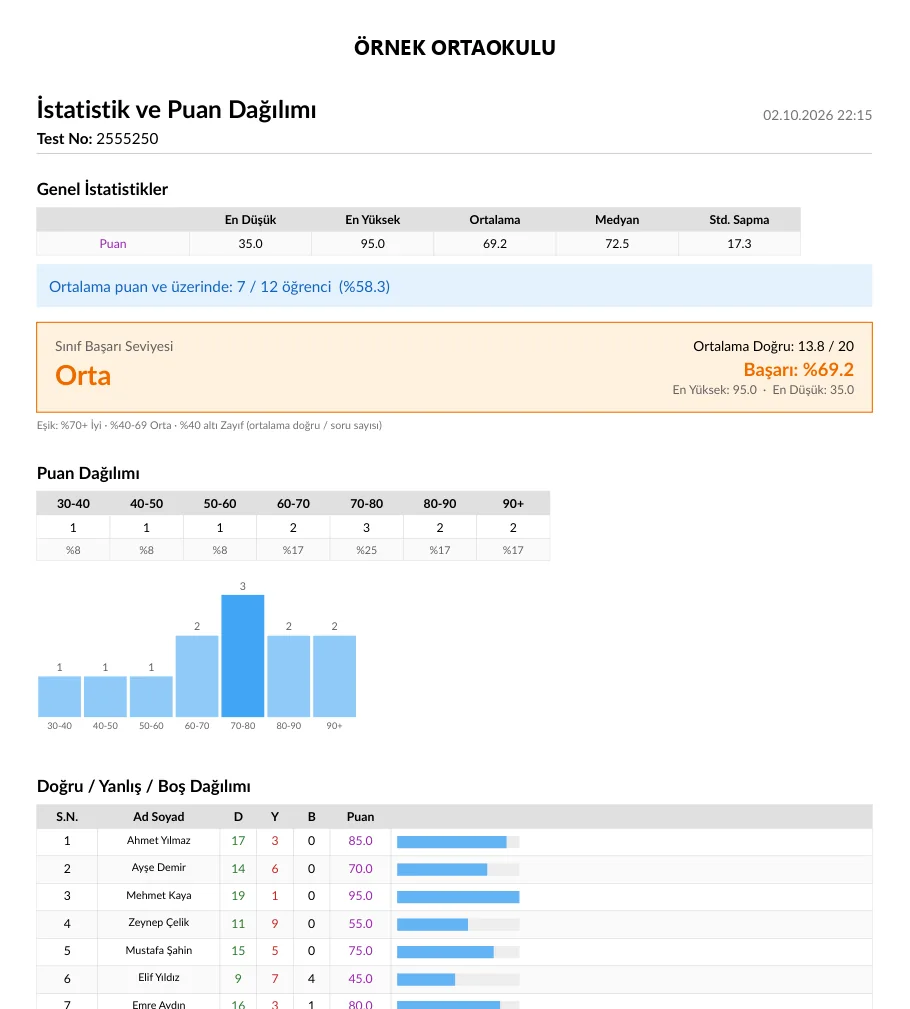Click Ayşe Demir's correct count 14

pos(238,869)
